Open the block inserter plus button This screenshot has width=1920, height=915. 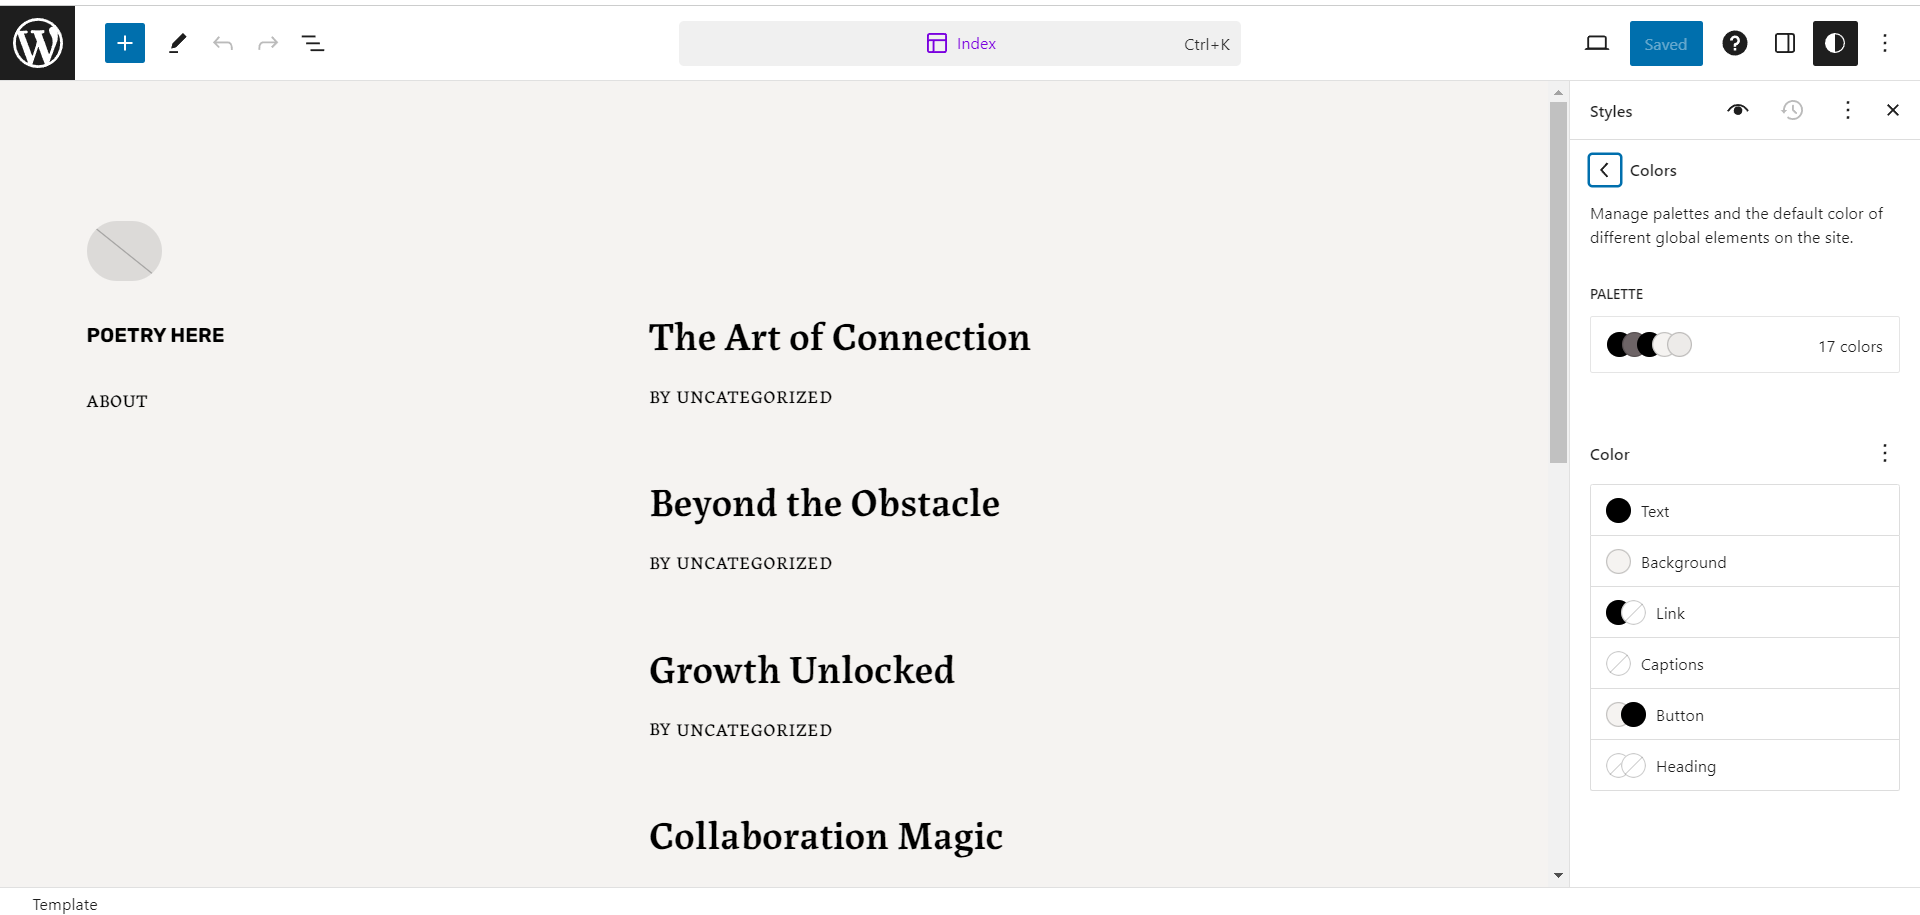(125, 43)
